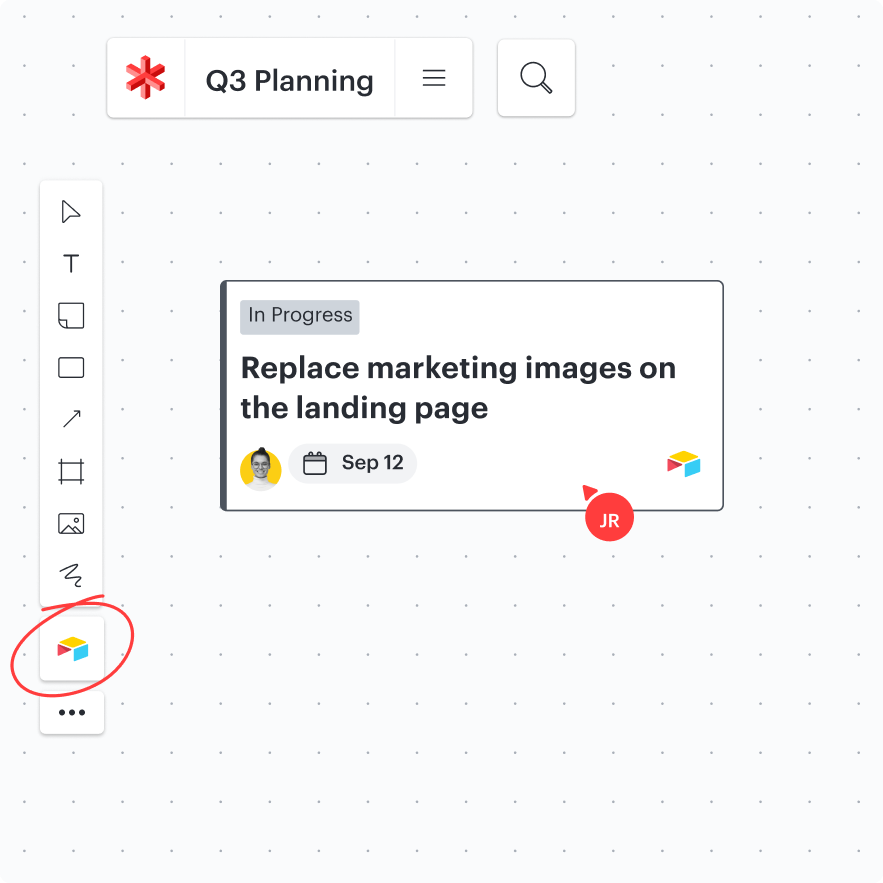Click the Q3 Planning board title
883x883 pixels.
(289, 80)
